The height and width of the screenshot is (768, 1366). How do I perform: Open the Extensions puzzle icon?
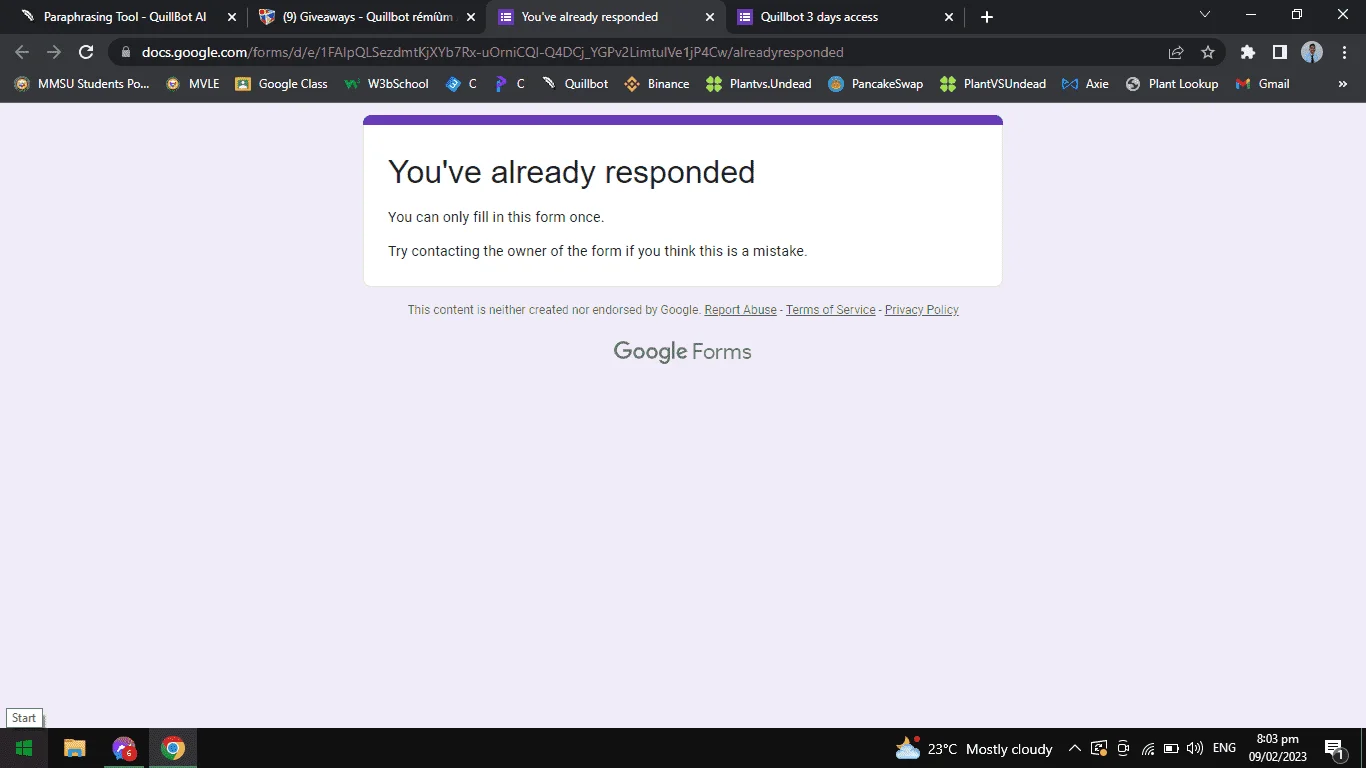(1247, 52)
